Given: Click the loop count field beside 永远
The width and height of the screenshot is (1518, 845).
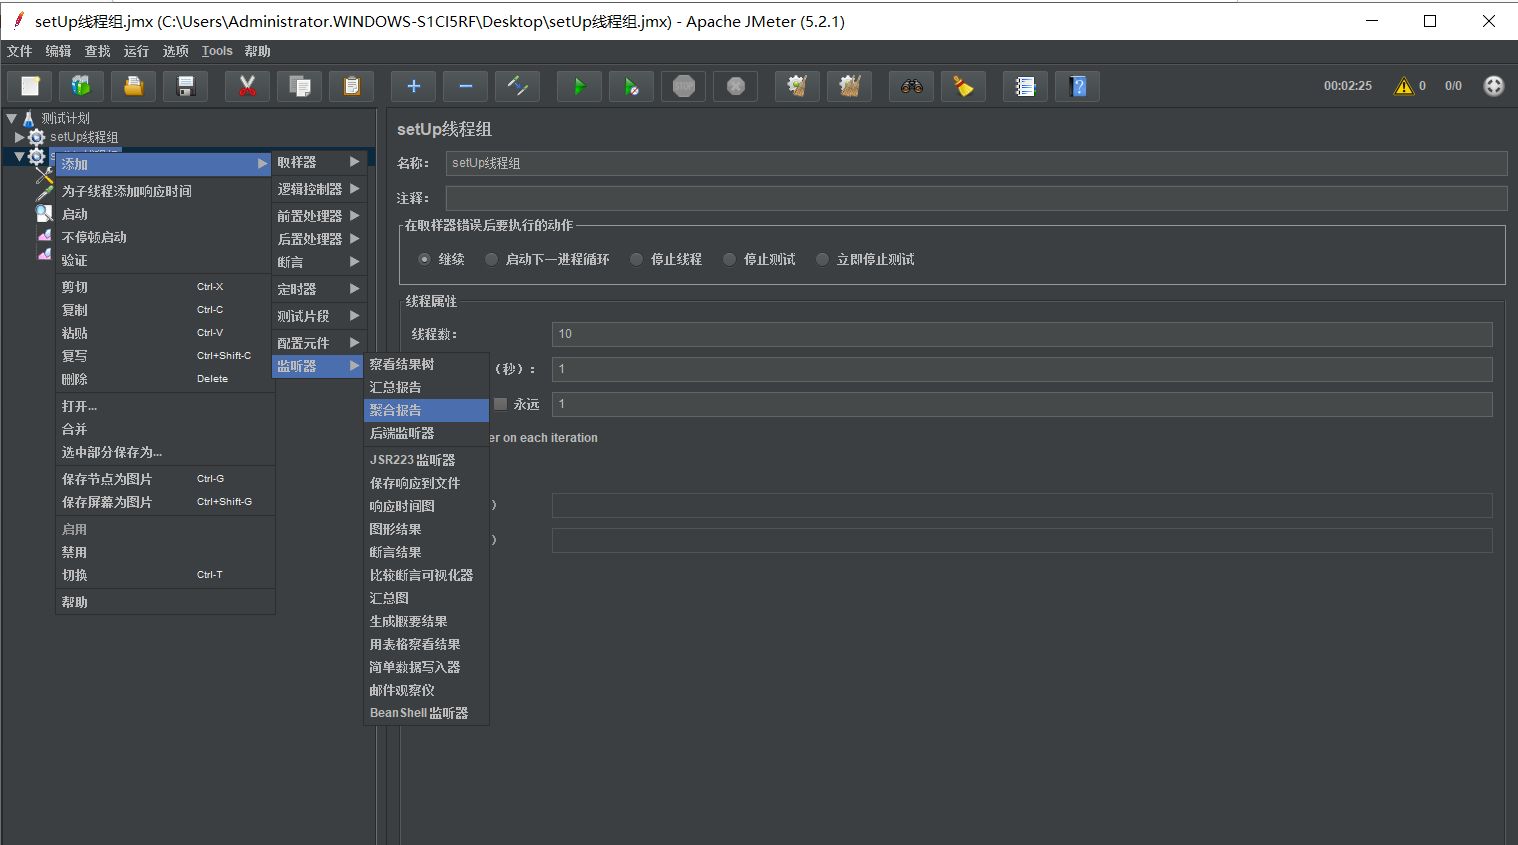Looking at the screenshot, I should click(1022, 404).
